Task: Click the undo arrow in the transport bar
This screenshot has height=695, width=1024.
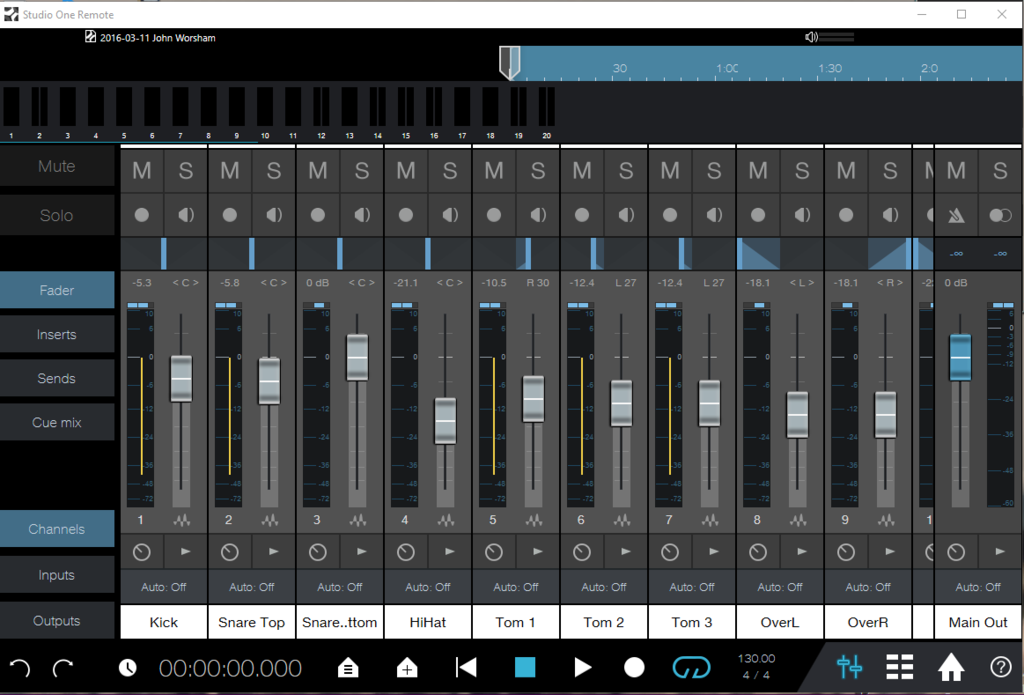Action: (x=19, y=668)
